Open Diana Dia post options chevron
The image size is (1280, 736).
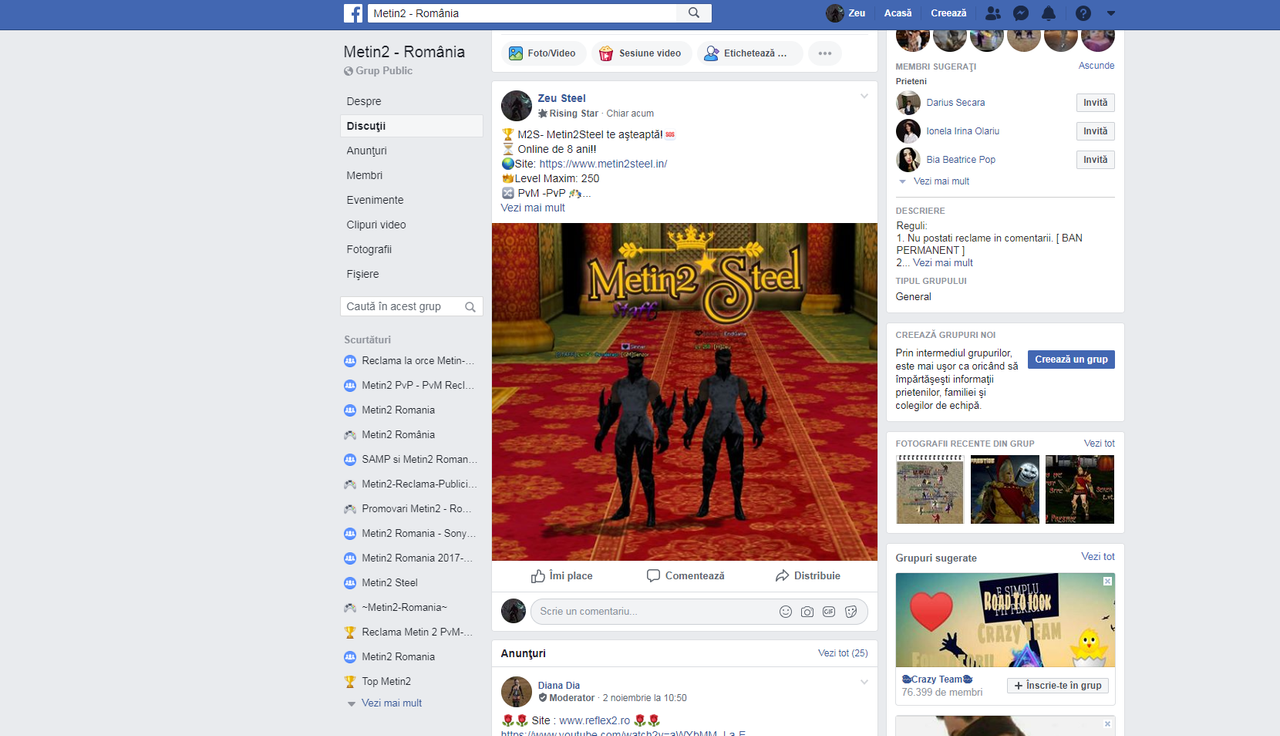click(864, 683)
